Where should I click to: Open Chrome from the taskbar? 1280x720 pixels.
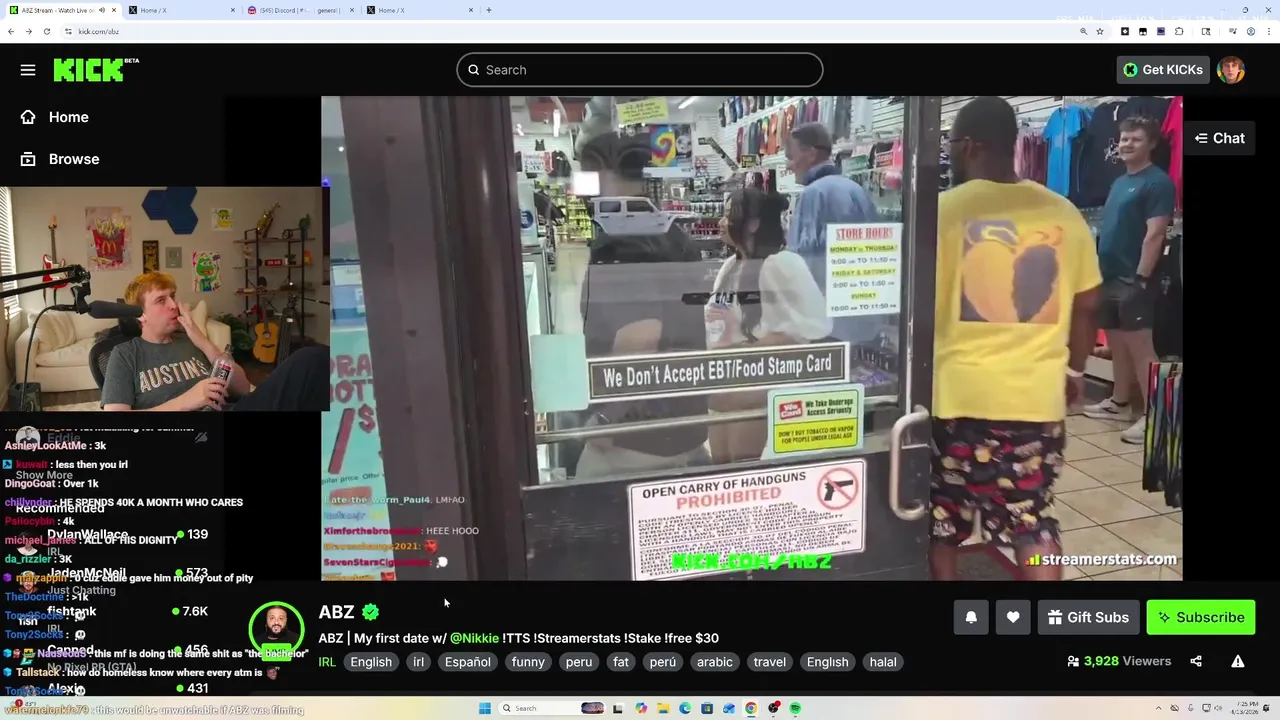751,708
